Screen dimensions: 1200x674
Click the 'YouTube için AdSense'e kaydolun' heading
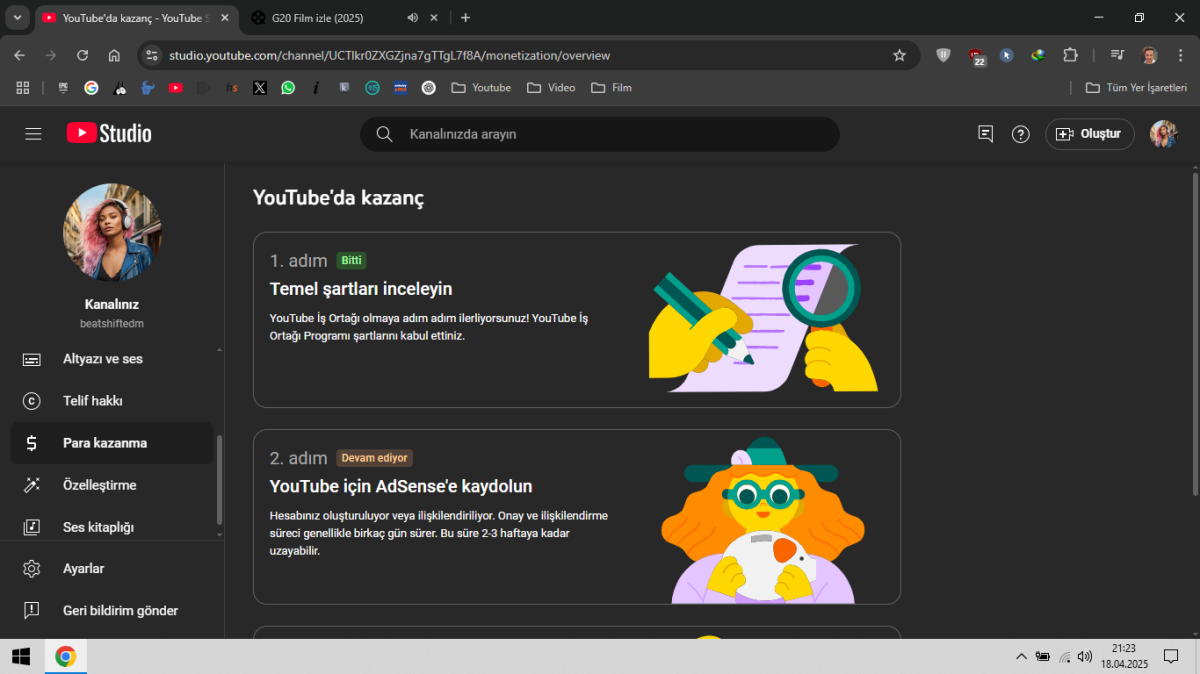pyautogui.click(x=401, y=486)
